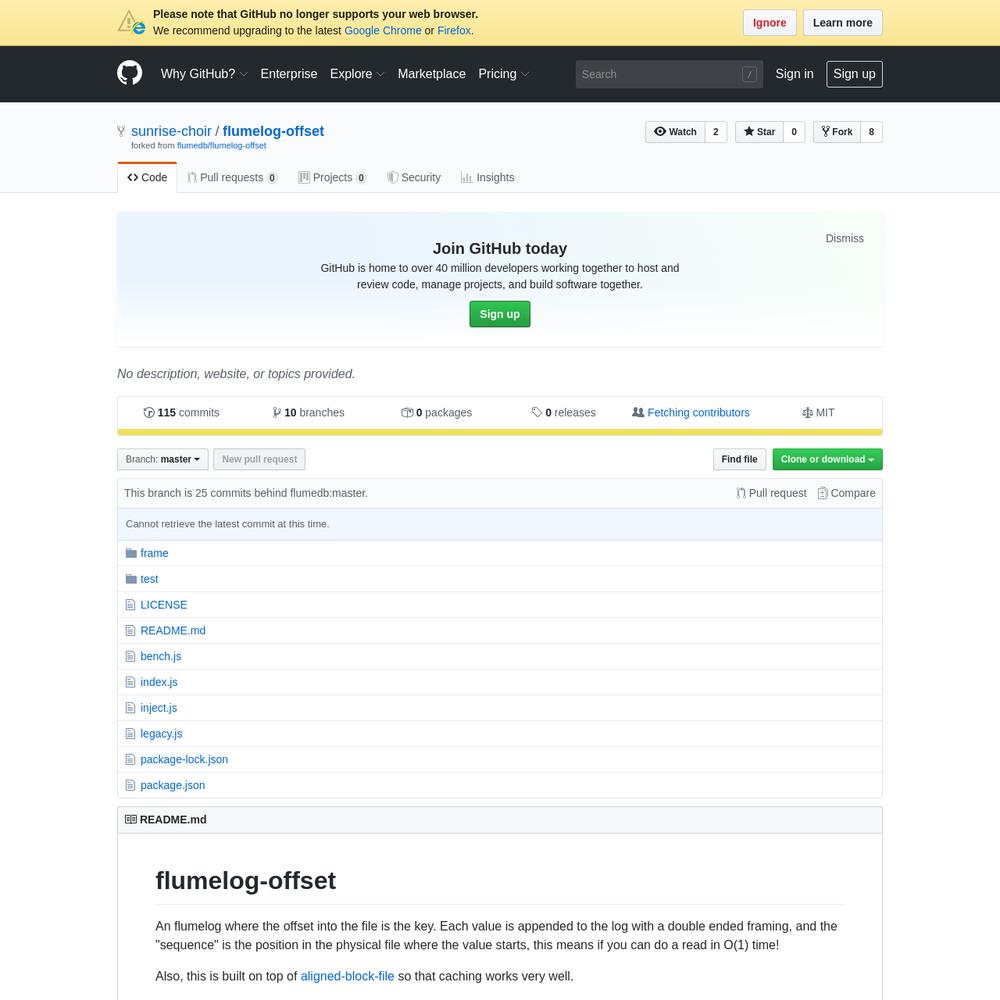Click the file icon next to README.md row
1000x1000 pixels.
130,631
